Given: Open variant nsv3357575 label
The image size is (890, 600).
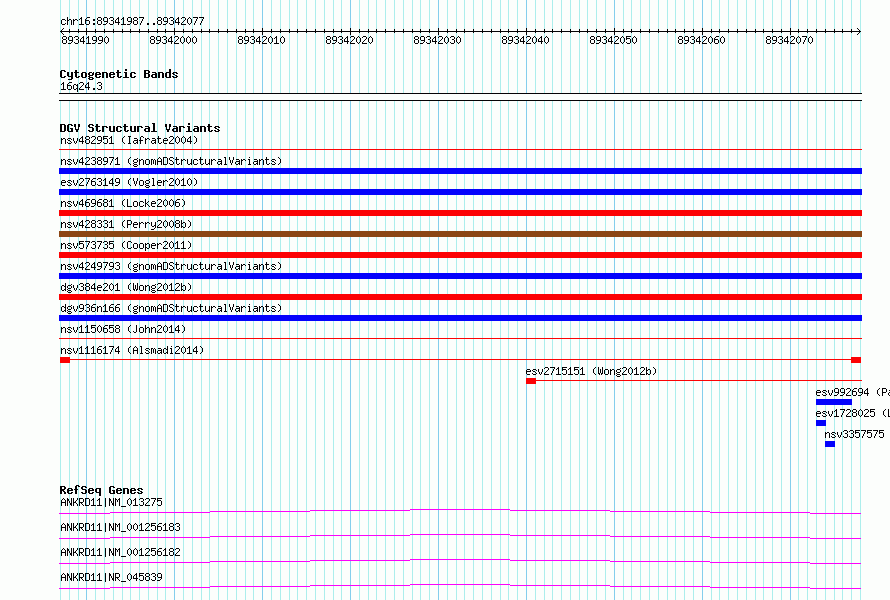Looking at the screenshot, I should tap(854, 434).
